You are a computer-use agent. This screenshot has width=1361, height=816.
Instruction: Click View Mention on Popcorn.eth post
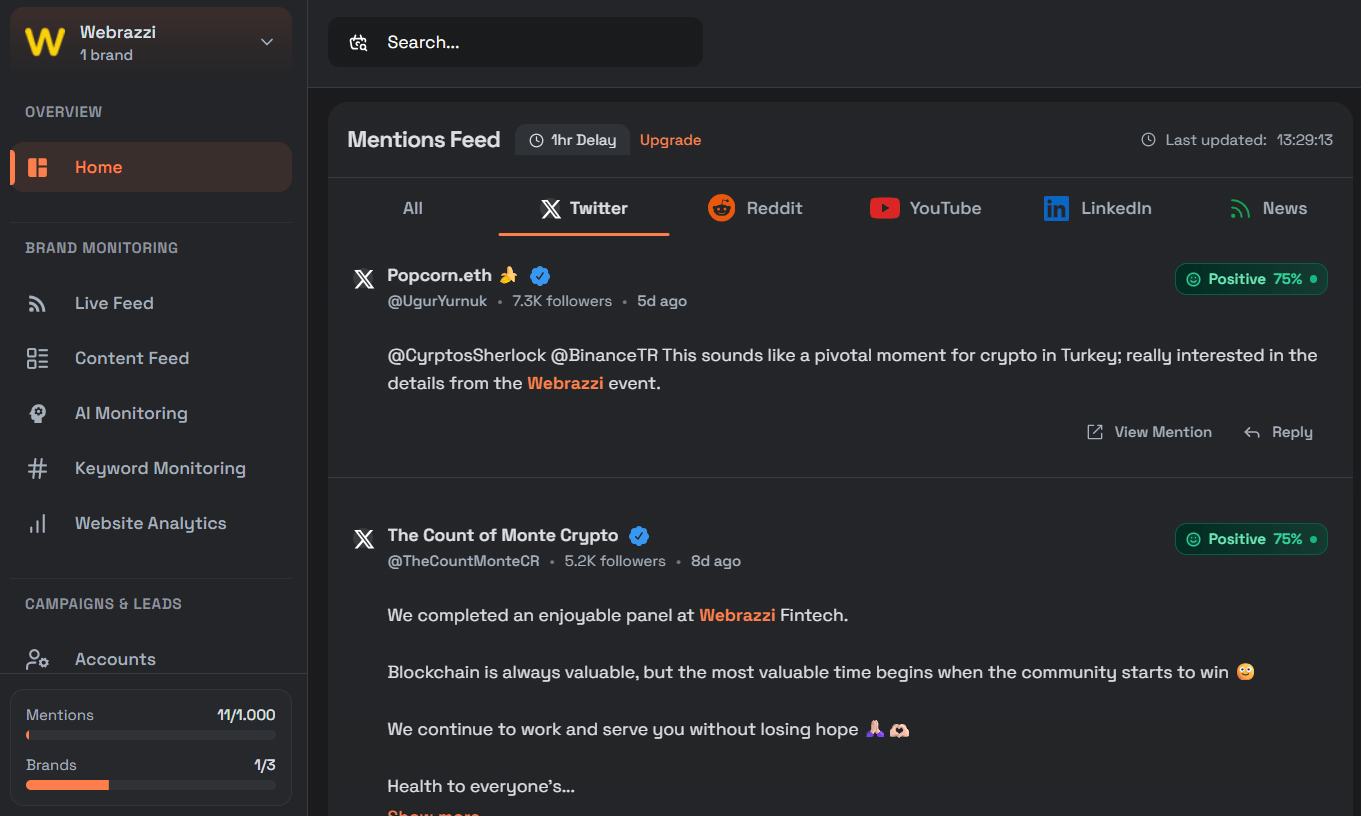pyautogui.click(x=1149, y=432)
